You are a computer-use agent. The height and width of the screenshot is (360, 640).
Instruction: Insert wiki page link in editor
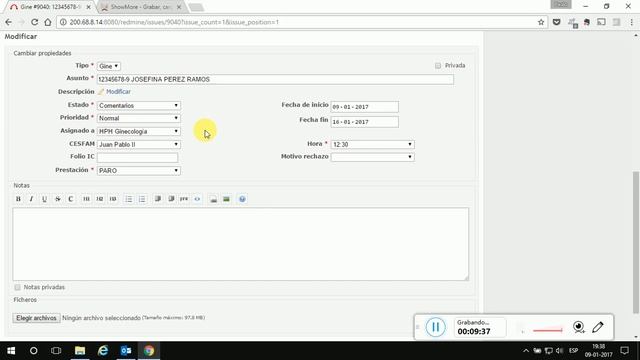[x=213, y=199]
